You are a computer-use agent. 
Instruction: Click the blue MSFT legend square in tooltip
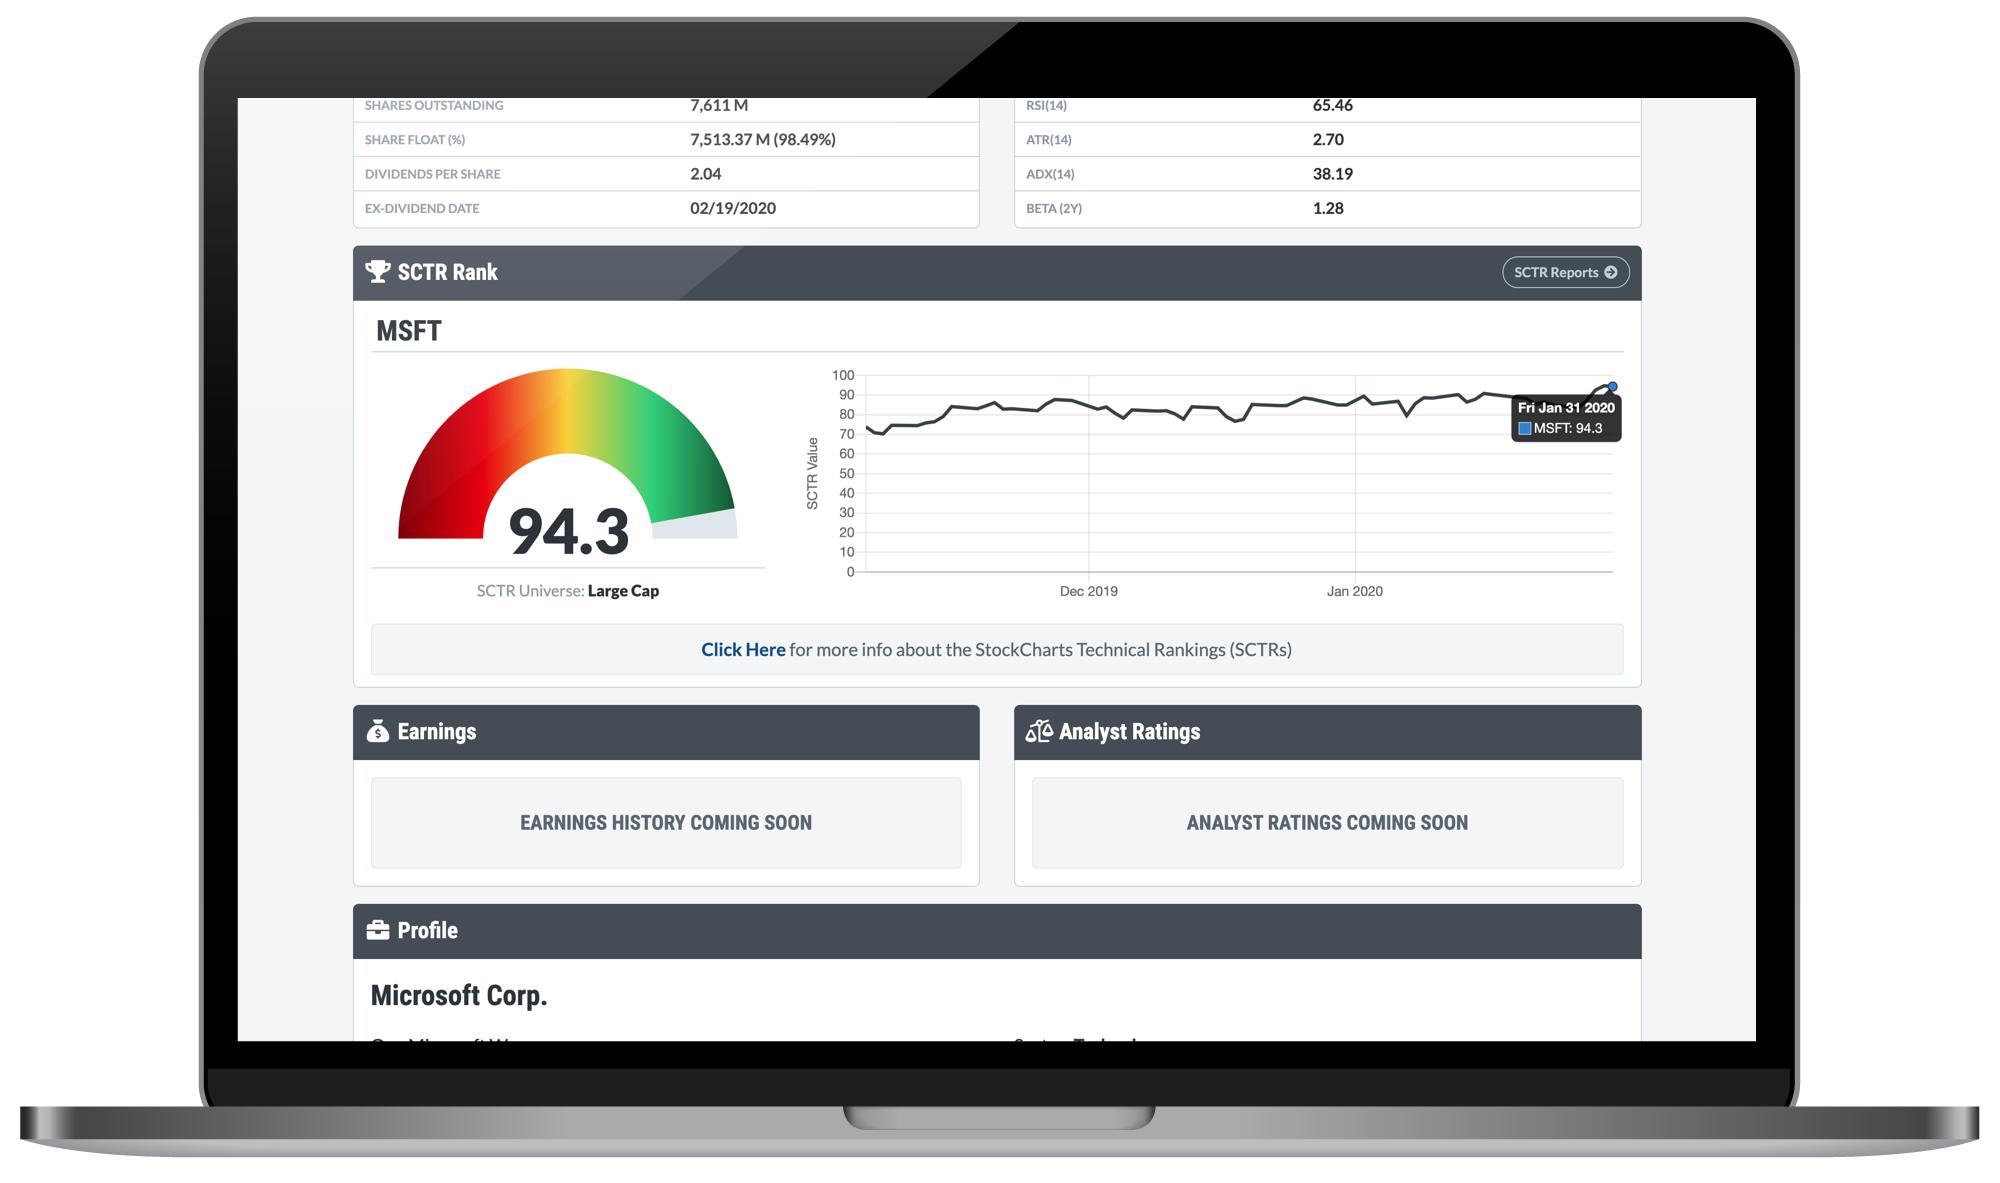coord(1525,428)
